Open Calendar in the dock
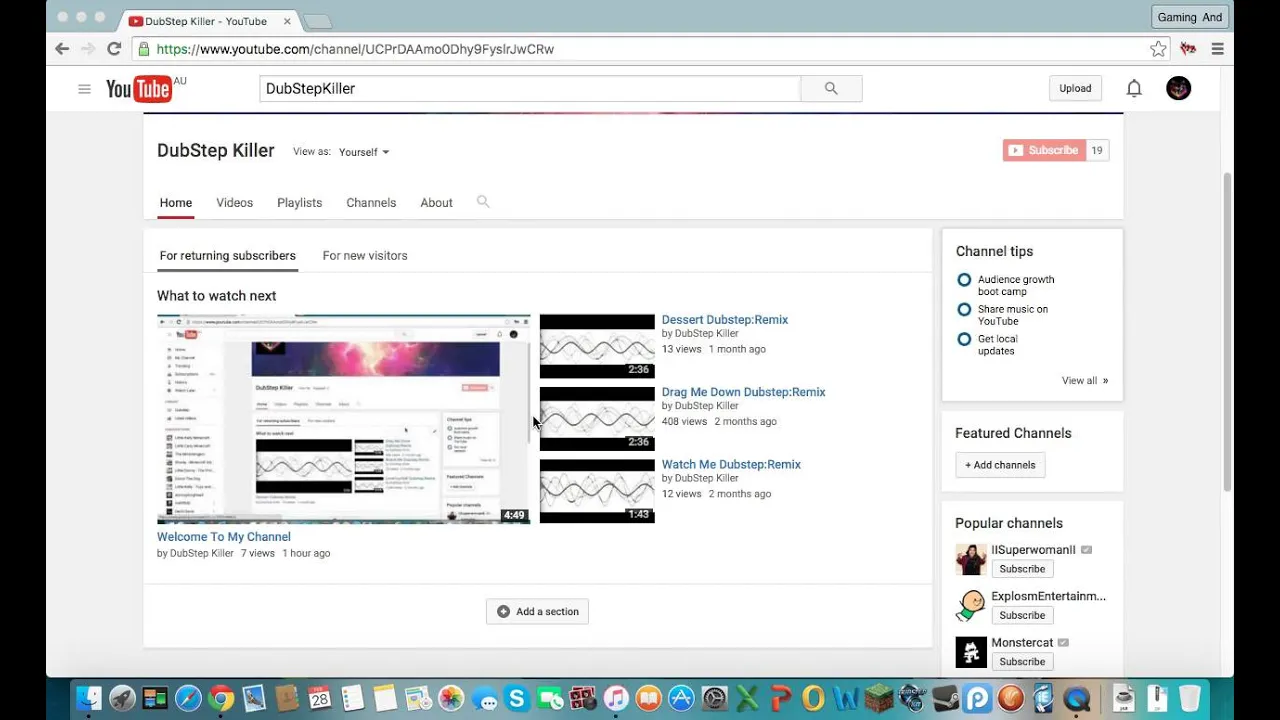The image size is (1280, 720). [x=320, y=698]
